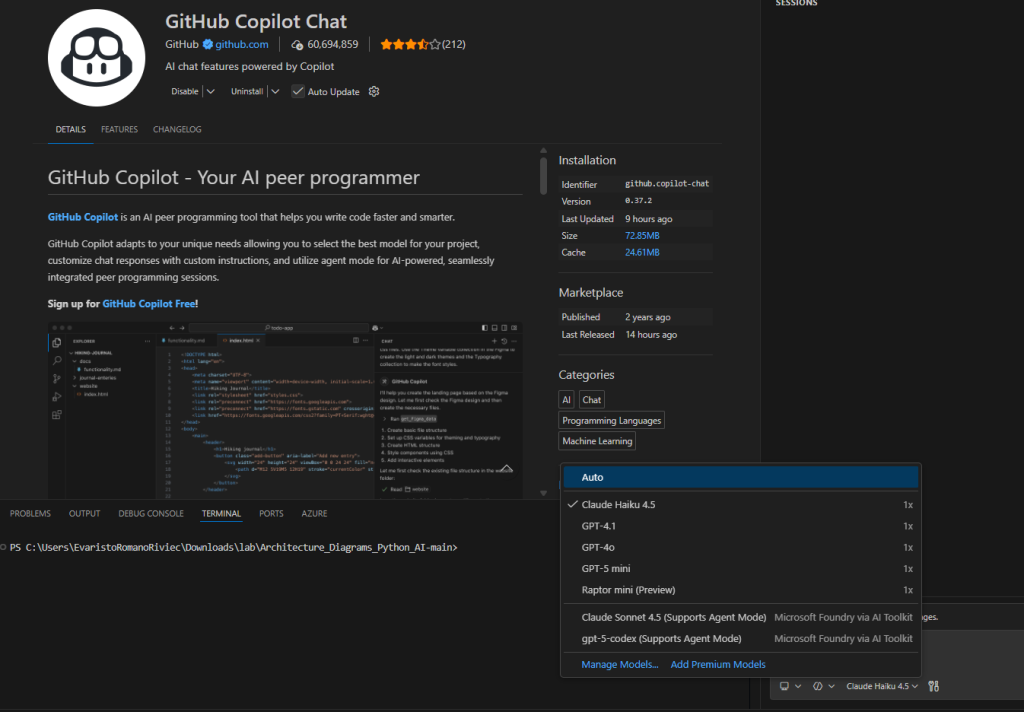The width and height of the screenshot is (1024, 712).
Task: Click the chat session target monitor icon
Action: 785,686
